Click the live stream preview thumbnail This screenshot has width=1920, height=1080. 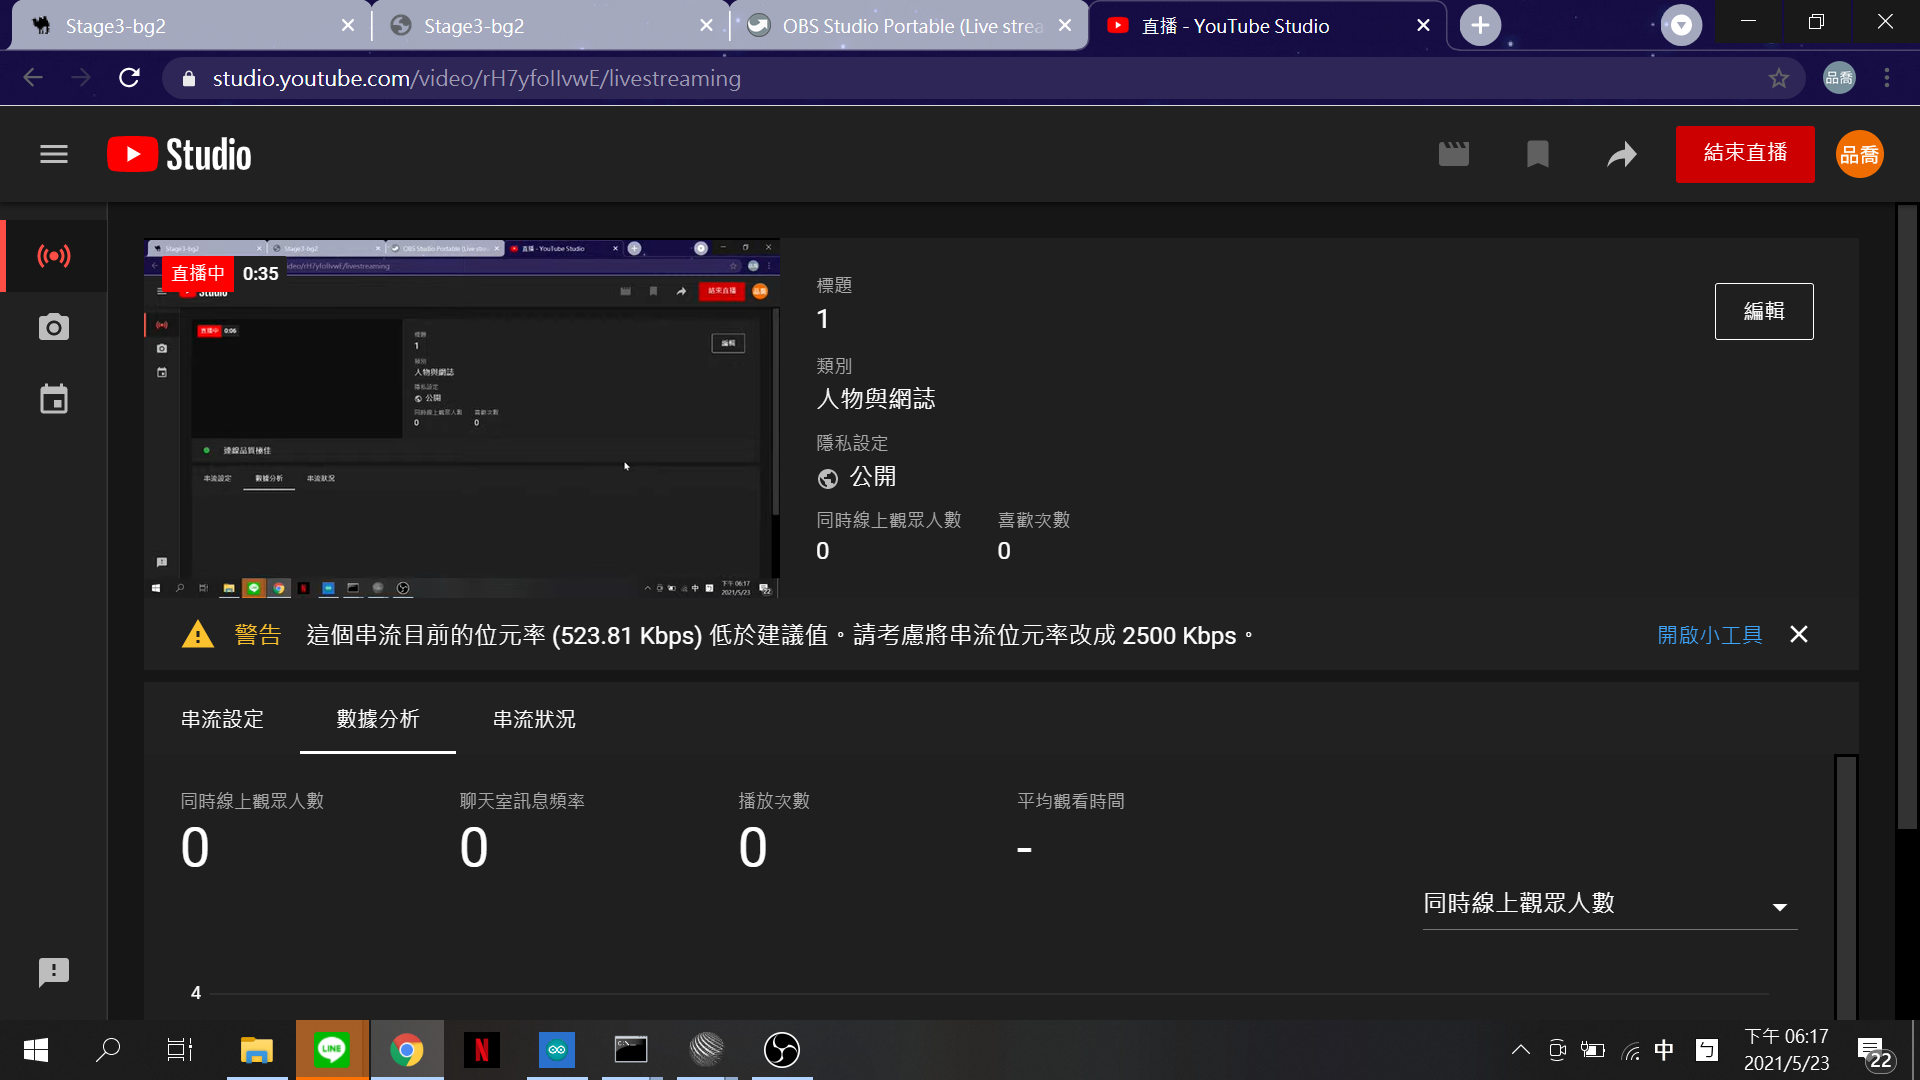pos(462,418)
